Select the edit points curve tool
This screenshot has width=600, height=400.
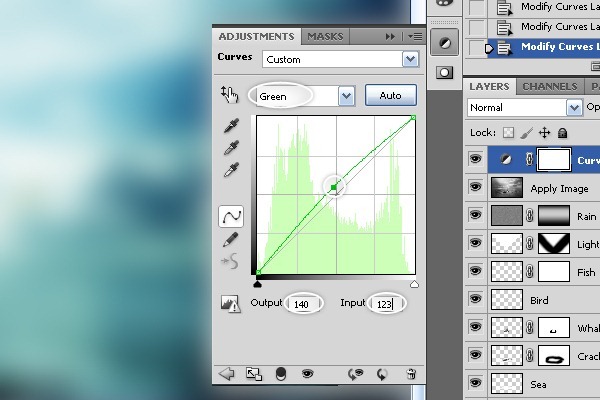pos(231,217)
